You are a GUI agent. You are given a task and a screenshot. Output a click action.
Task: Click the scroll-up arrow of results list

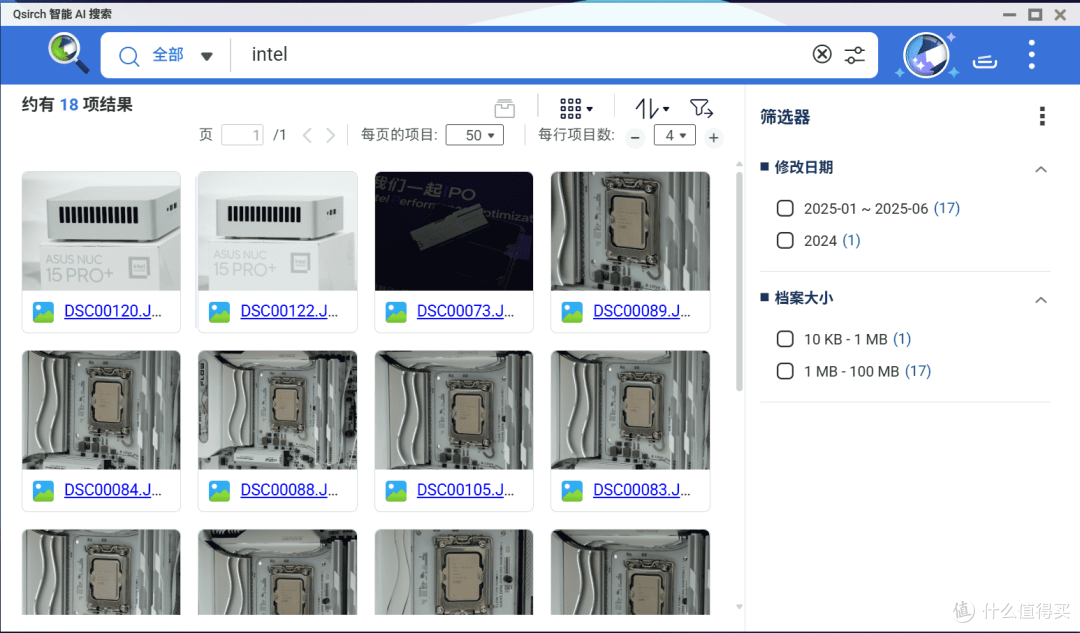tap(739, 164)
